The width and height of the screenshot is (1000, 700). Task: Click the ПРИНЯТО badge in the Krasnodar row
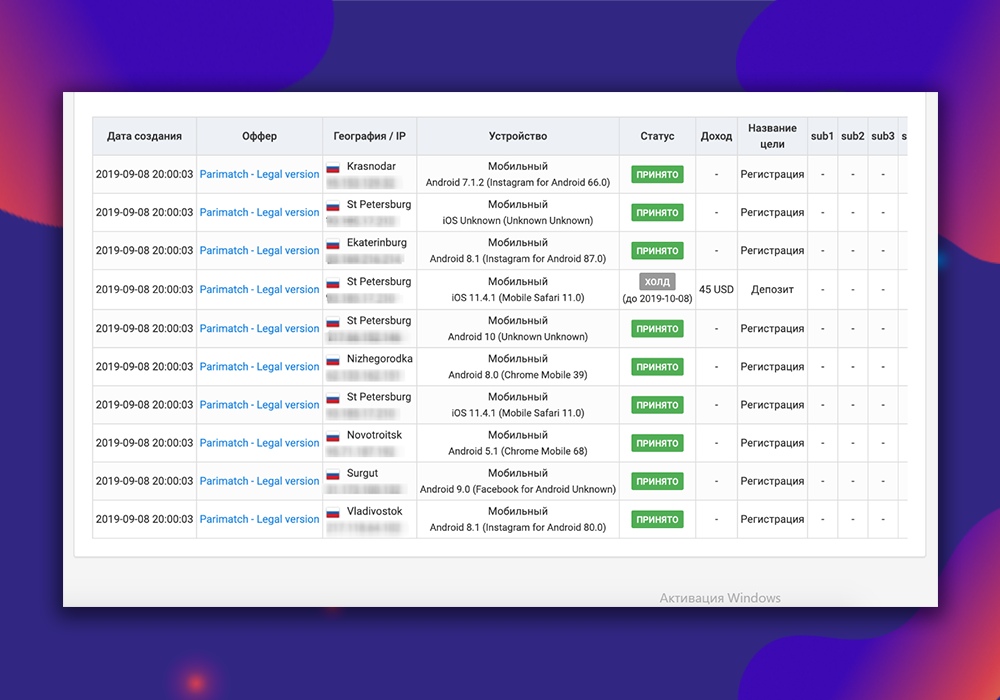pyautogui.click(x=657, y=175)
